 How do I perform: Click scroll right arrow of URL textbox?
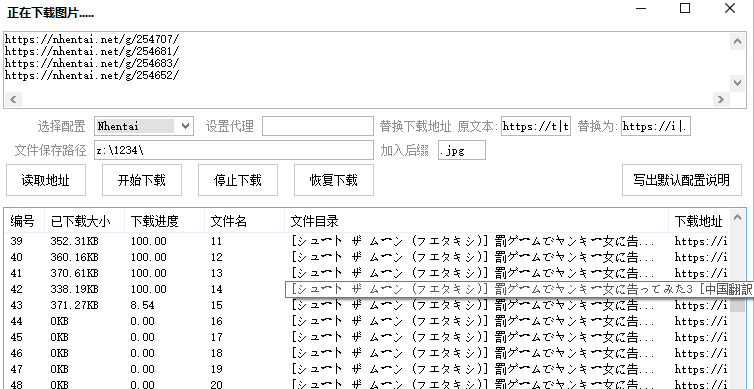pyautogui.click(x=720, y=100)
